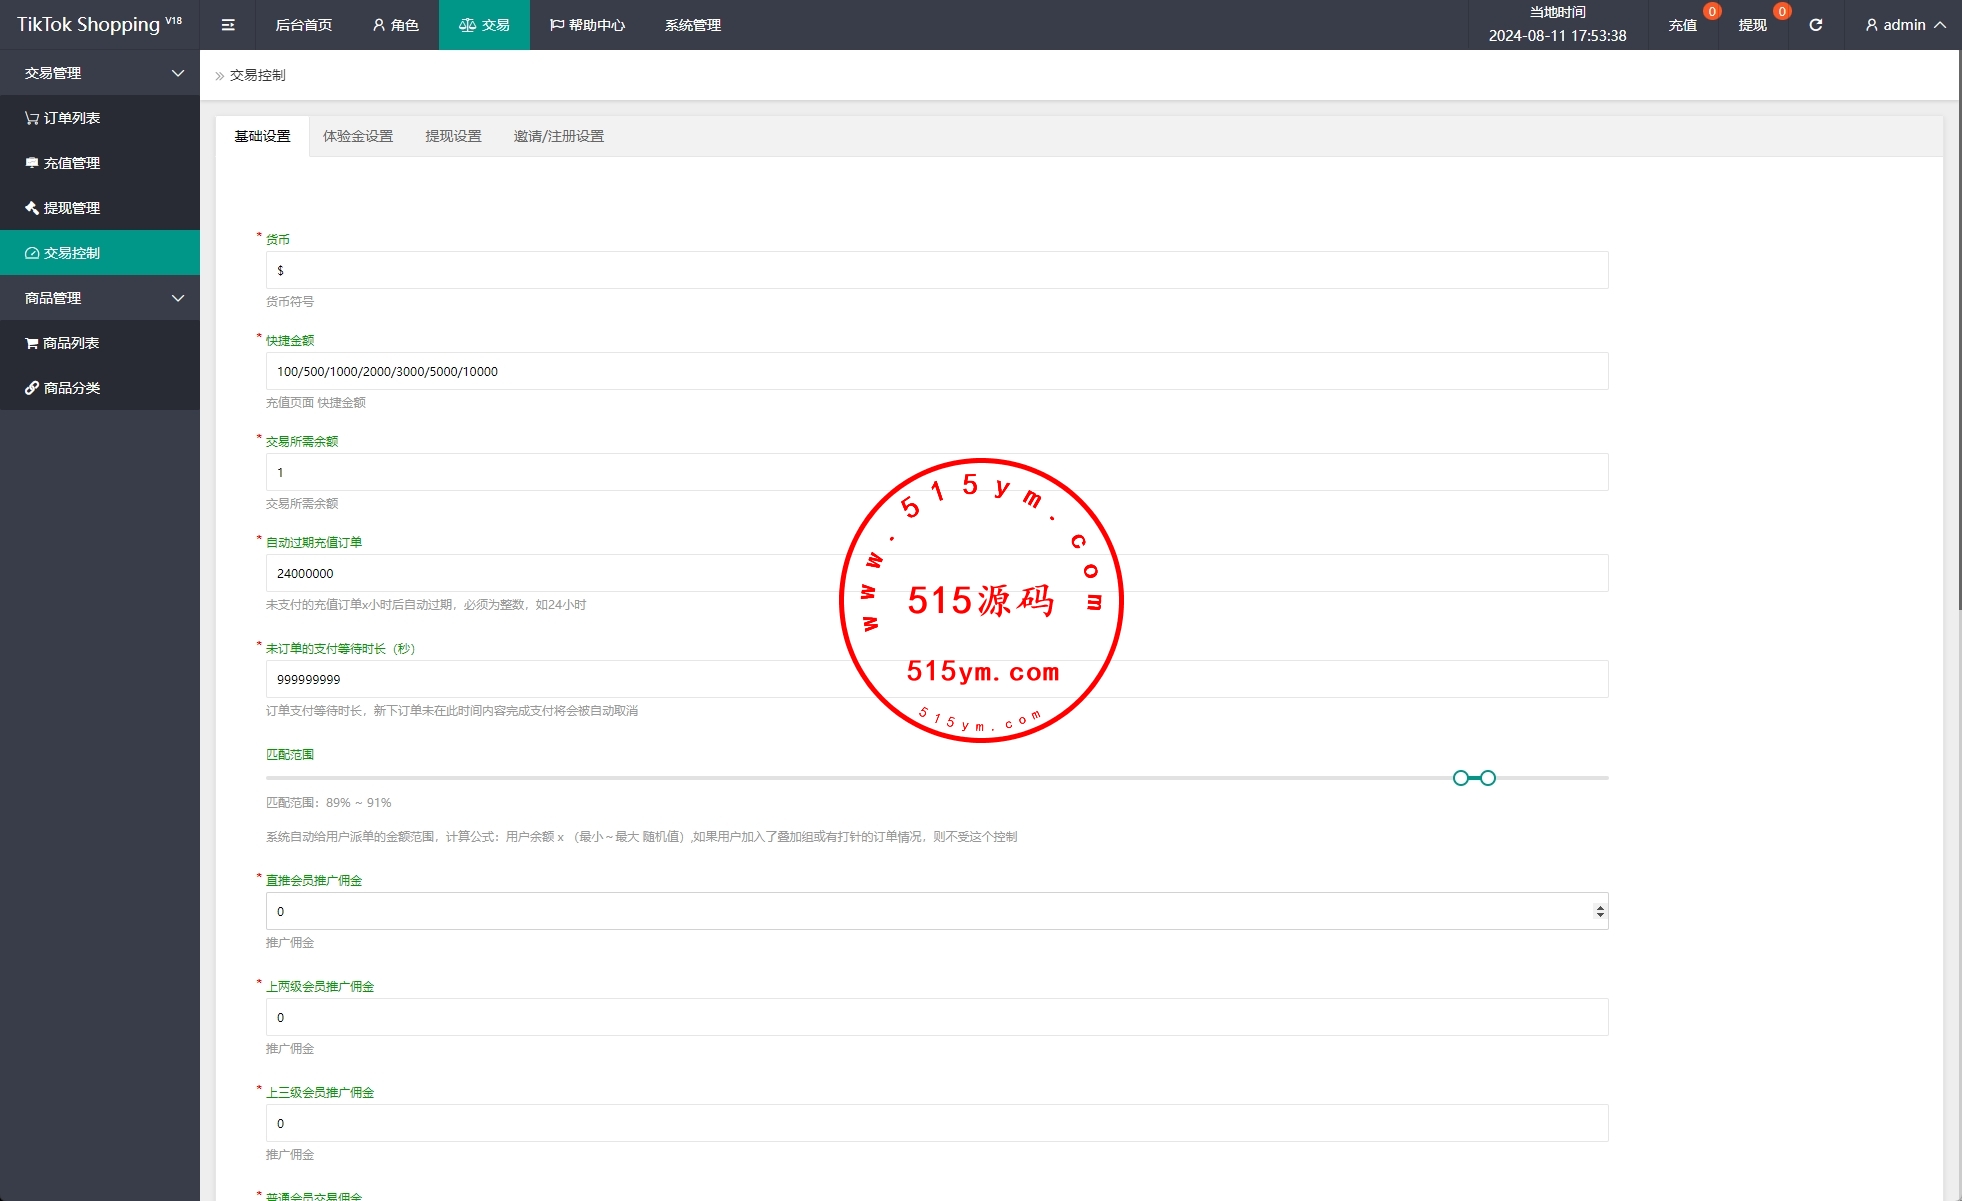1962x1201 pixels.
Task: Click the 匹配范围 slider right handle
Action: 1488,778
